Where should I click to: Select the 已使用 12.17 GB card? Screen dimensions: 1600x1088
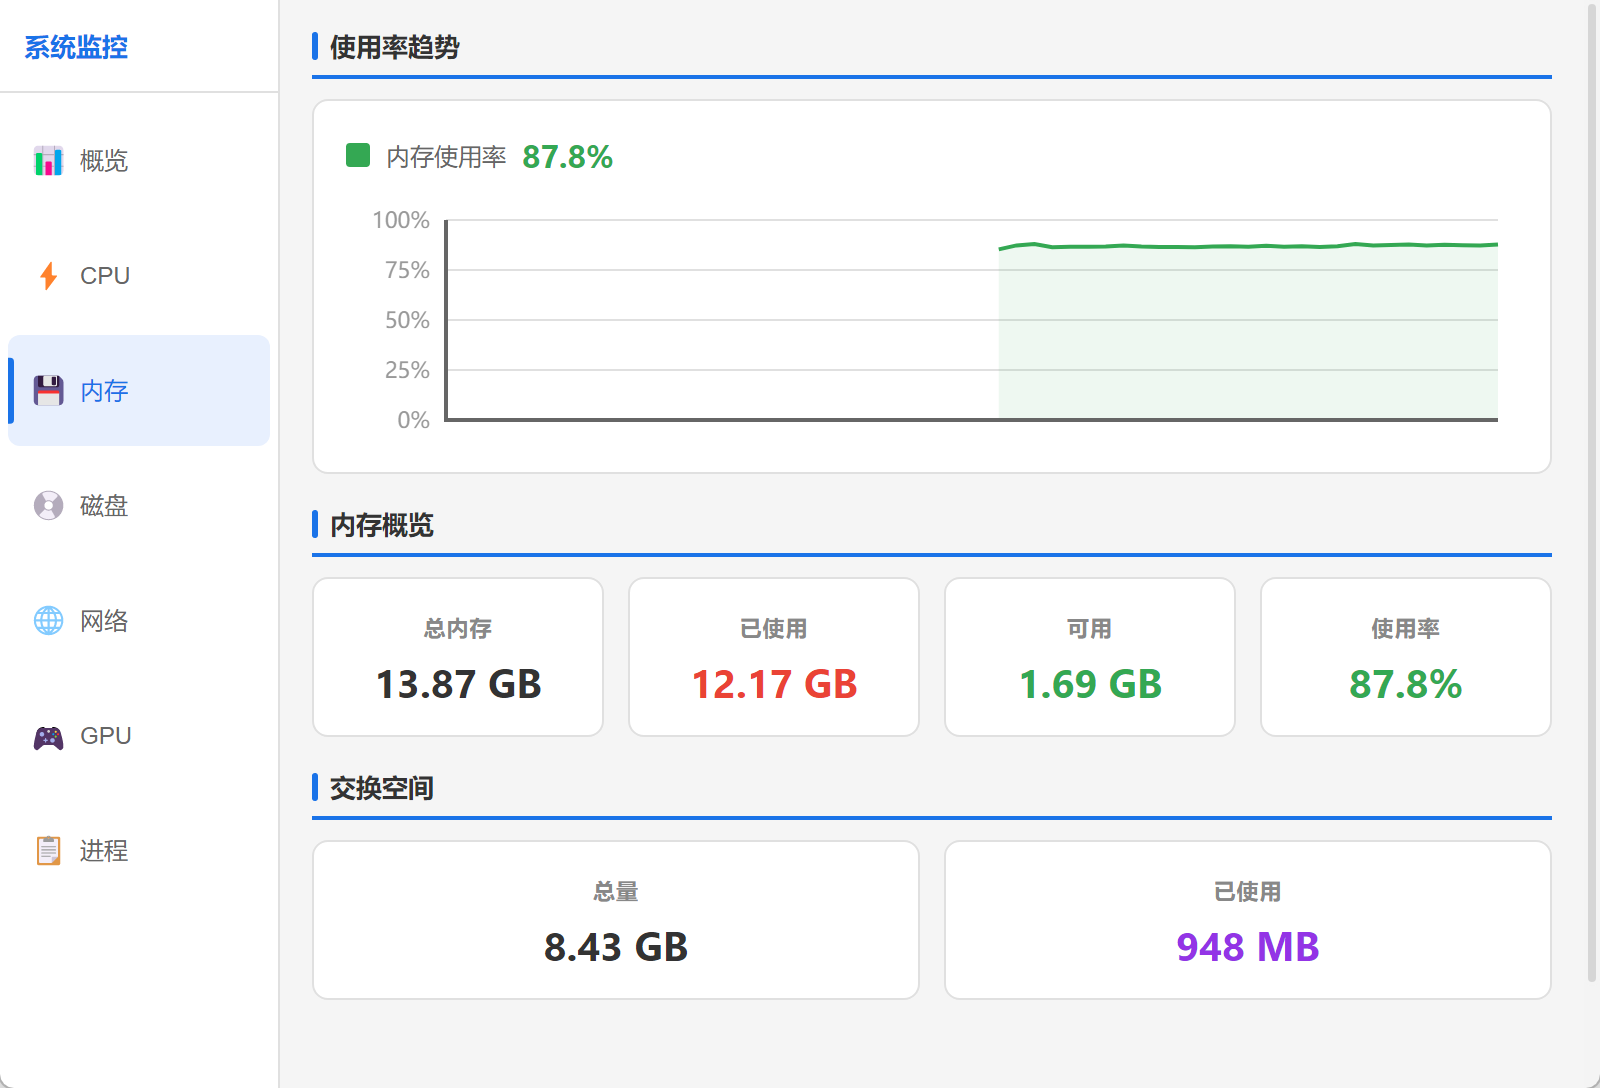pos(774,657)
